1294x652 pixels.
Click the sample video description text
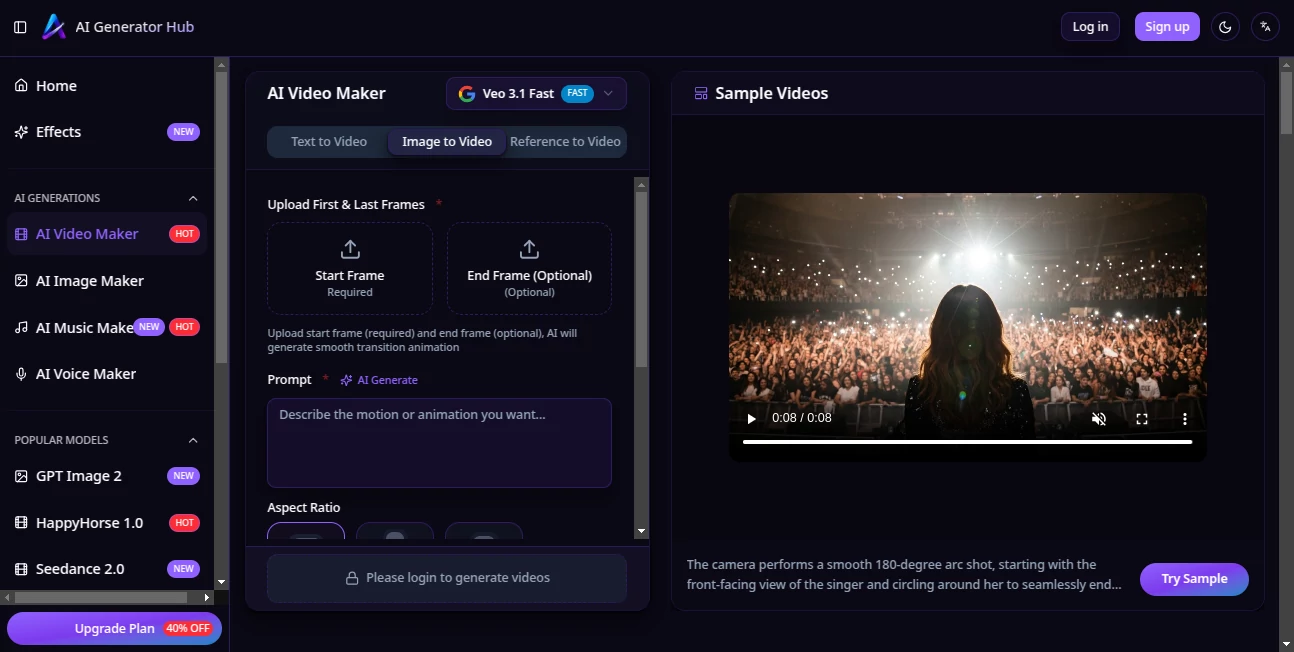coord(905,574)
